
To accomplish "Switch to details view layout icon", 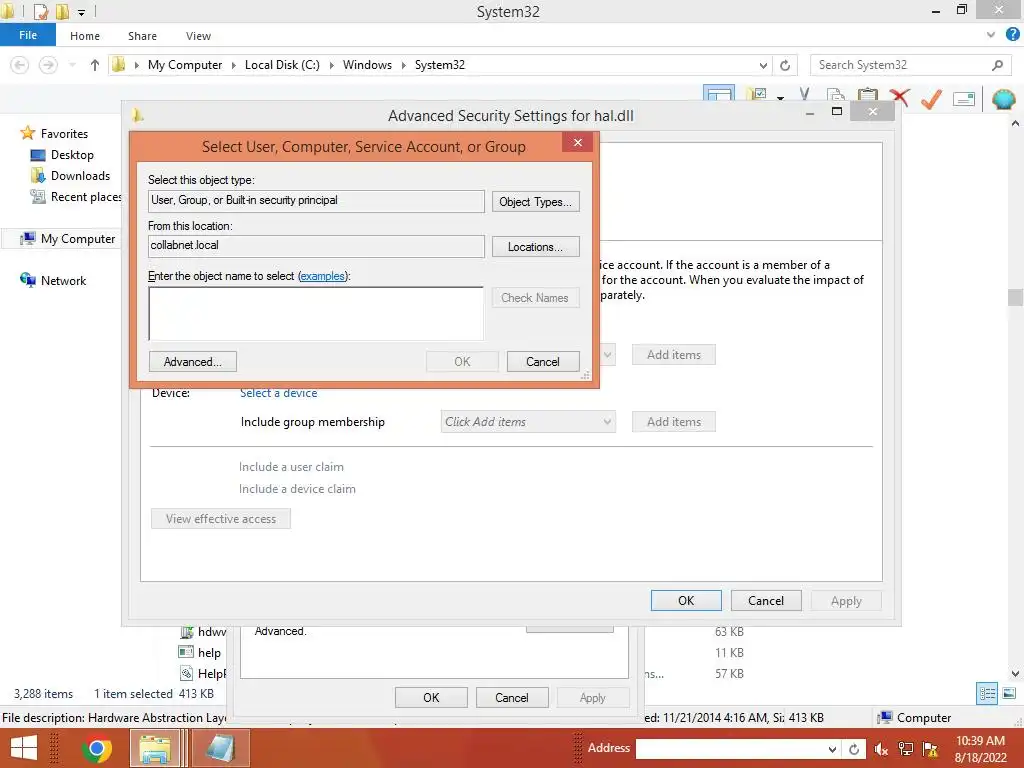I will [987, 694].
